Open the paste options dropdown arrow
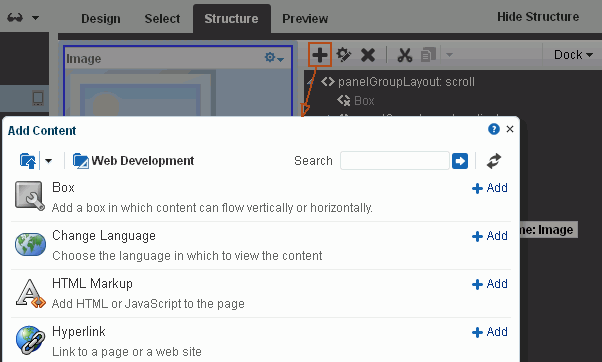This screenshot has width=602, height=362. [449, 55]
